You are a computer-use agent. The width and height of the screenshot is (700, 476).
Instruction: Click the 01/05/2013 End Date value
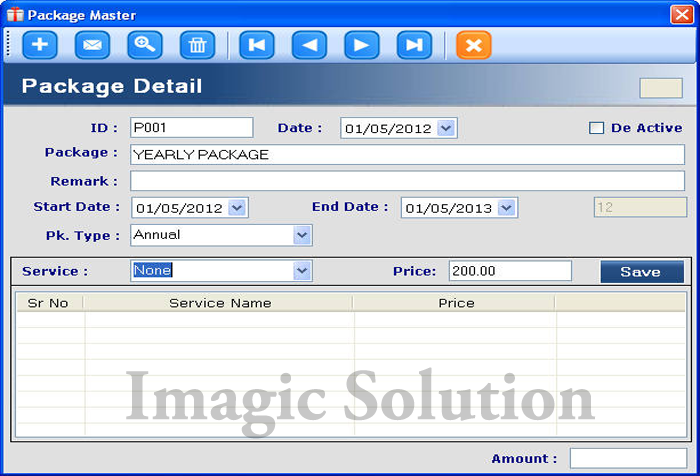(448, 209)
